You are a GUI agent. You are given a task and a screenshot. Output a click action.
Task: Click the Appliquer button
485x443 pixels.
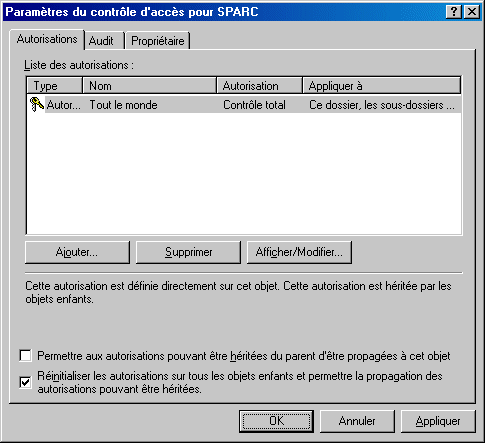coord(438,421)
